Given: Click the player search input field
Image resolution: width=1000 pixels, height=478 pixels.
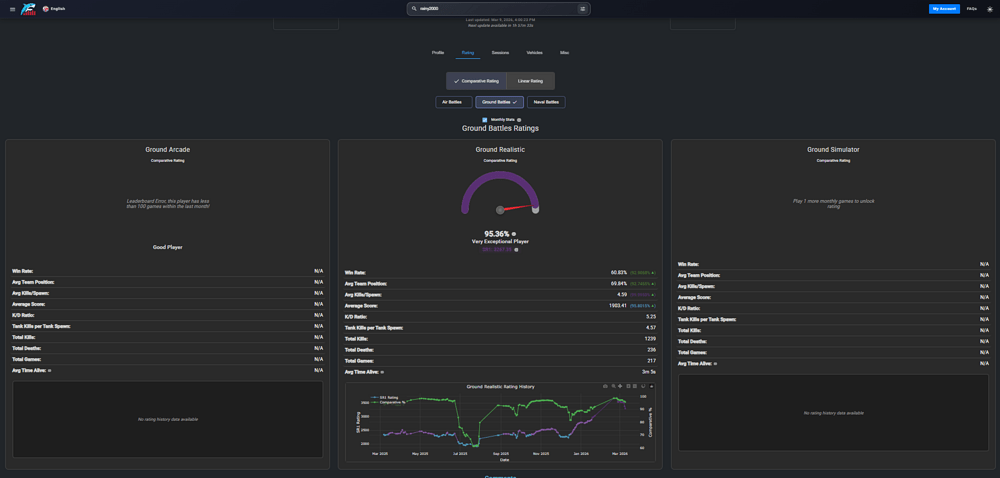Looking at the screenshot, I should (495, 9).
